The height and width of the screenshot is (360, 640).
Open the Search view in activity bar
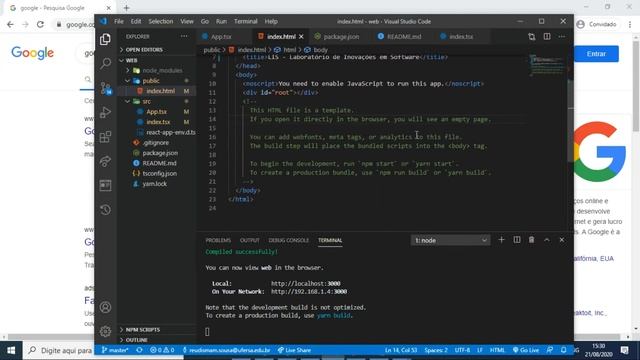[x=105, y=63]
